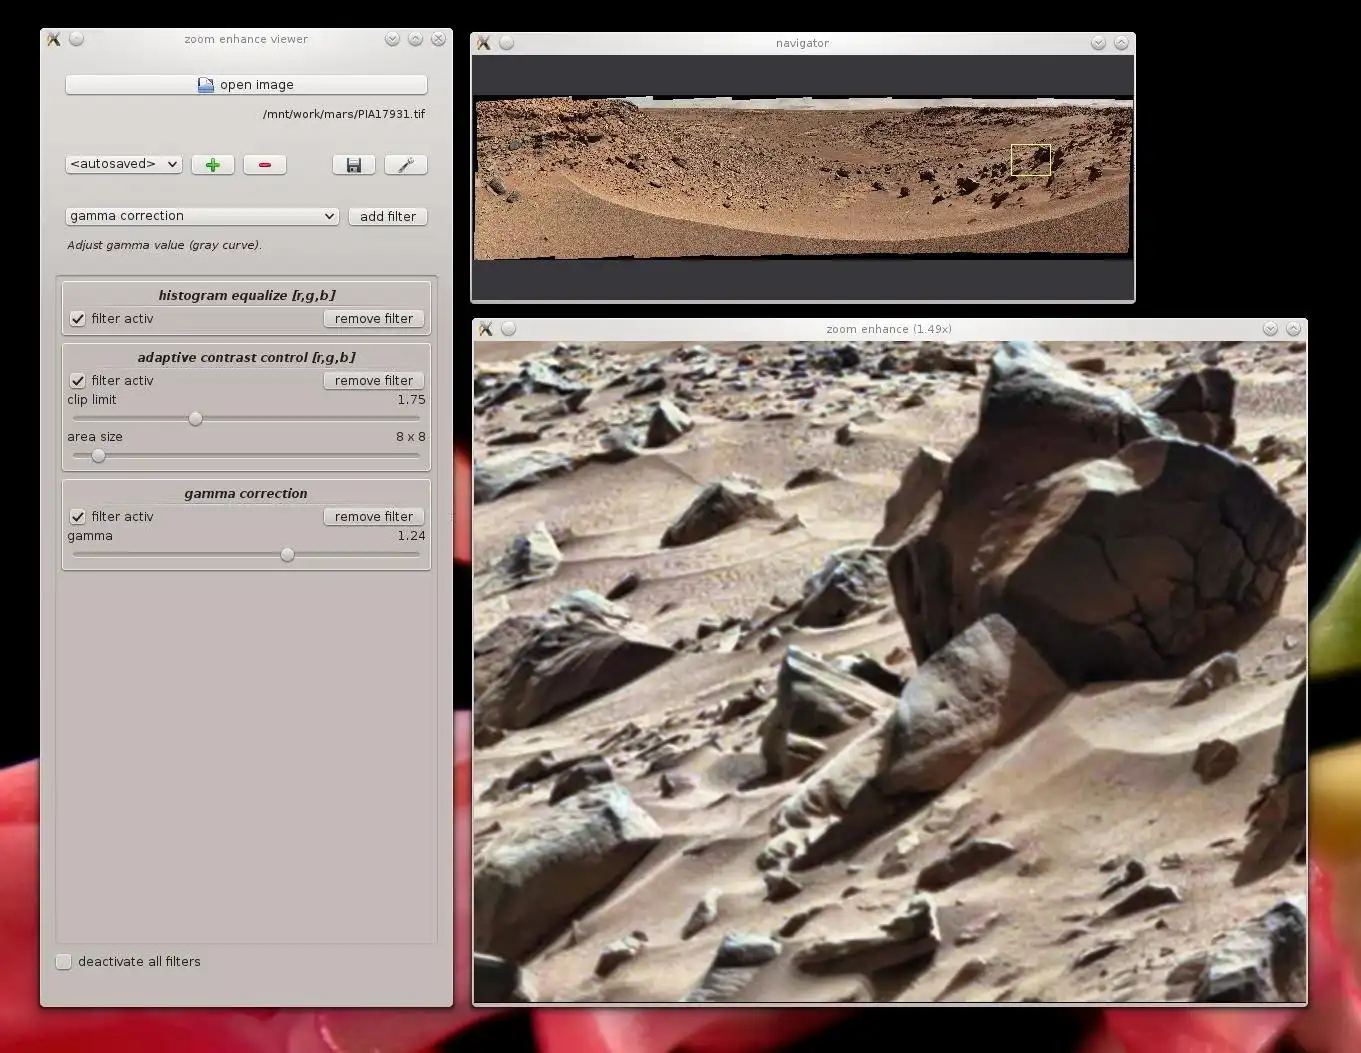Uncheck adaptive contrast control filter activ

point(78,381)
